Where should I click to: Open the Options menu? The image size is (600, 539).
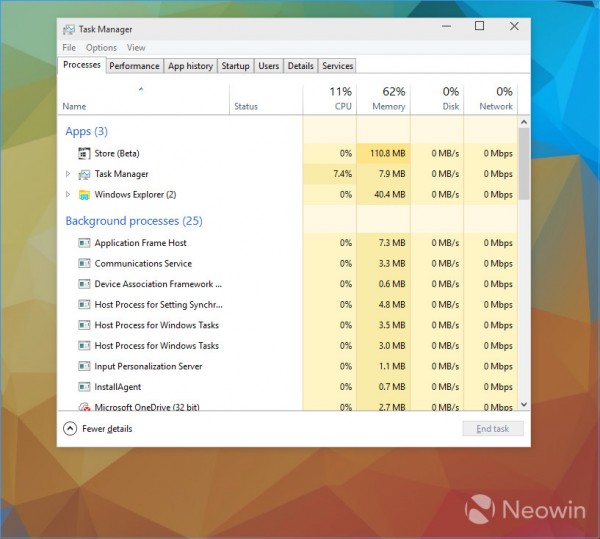(x=101, y=48)
